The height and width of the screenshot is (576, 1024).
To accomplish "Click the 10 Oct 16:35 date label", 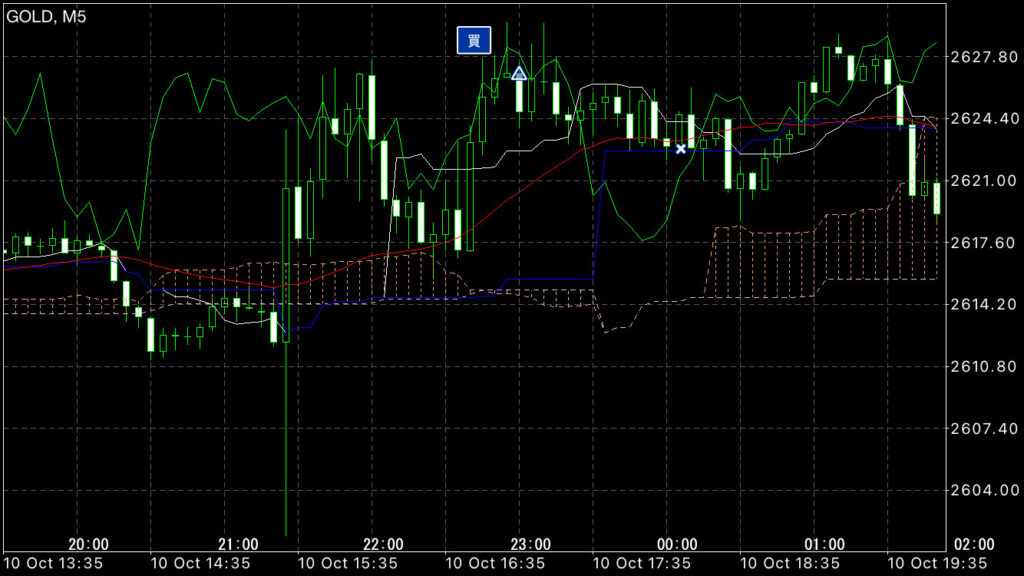I will click(496, 563).
